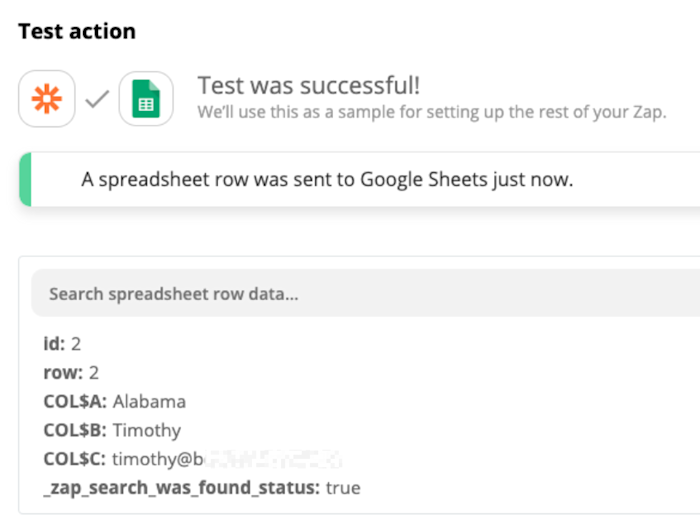
Task: Click the Timothy value text
Action: (x=147, y=430)
